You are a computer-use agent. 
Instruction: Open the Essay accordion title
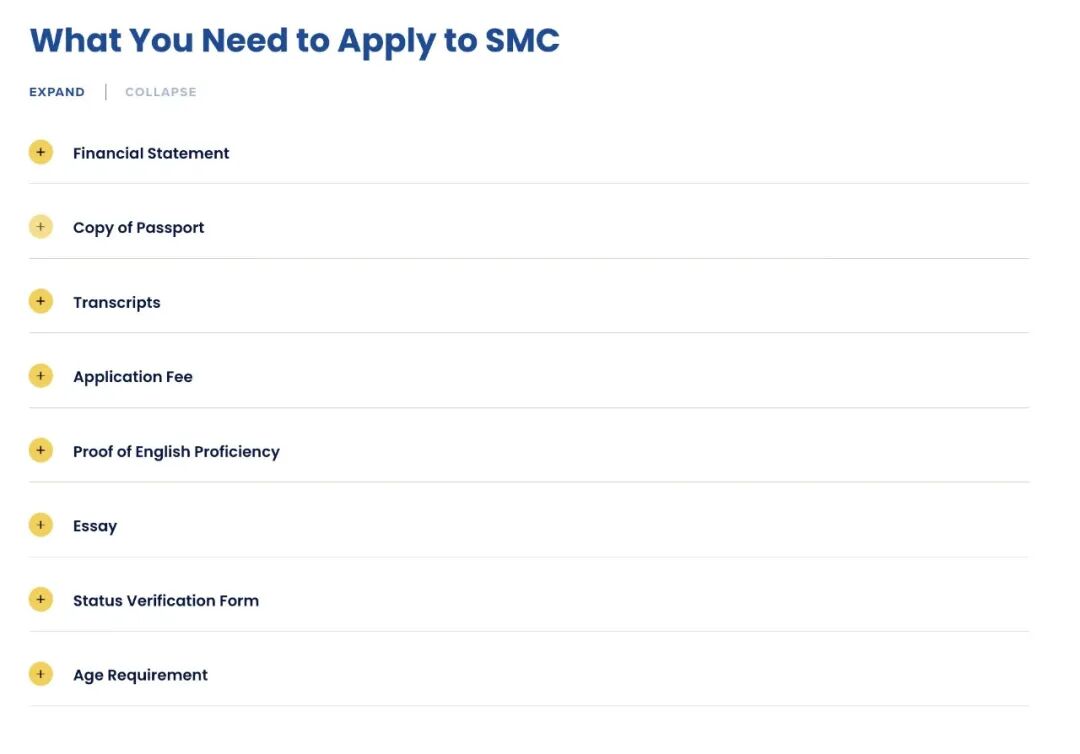tap(95, 526)
